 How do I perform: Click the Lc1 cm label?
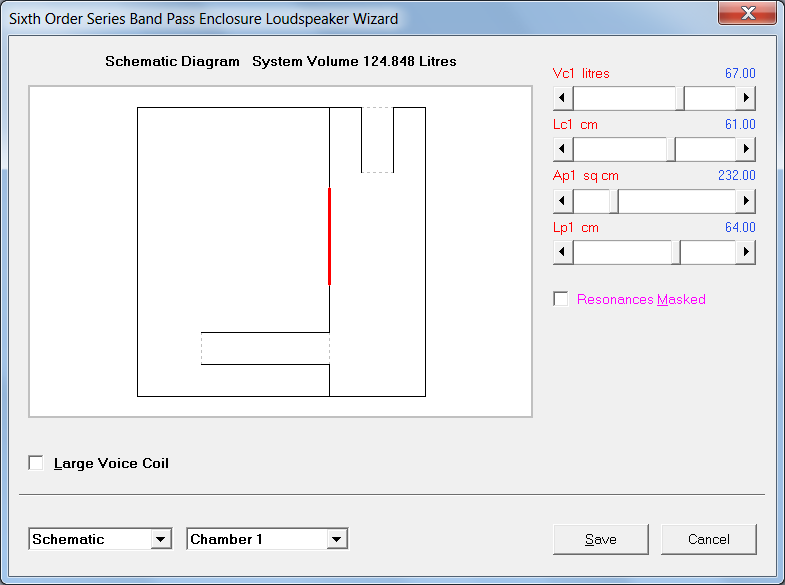[575, 125]
